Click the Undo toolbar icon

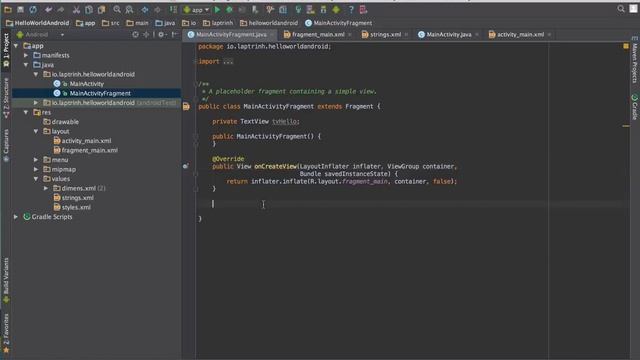coord(49,9)
